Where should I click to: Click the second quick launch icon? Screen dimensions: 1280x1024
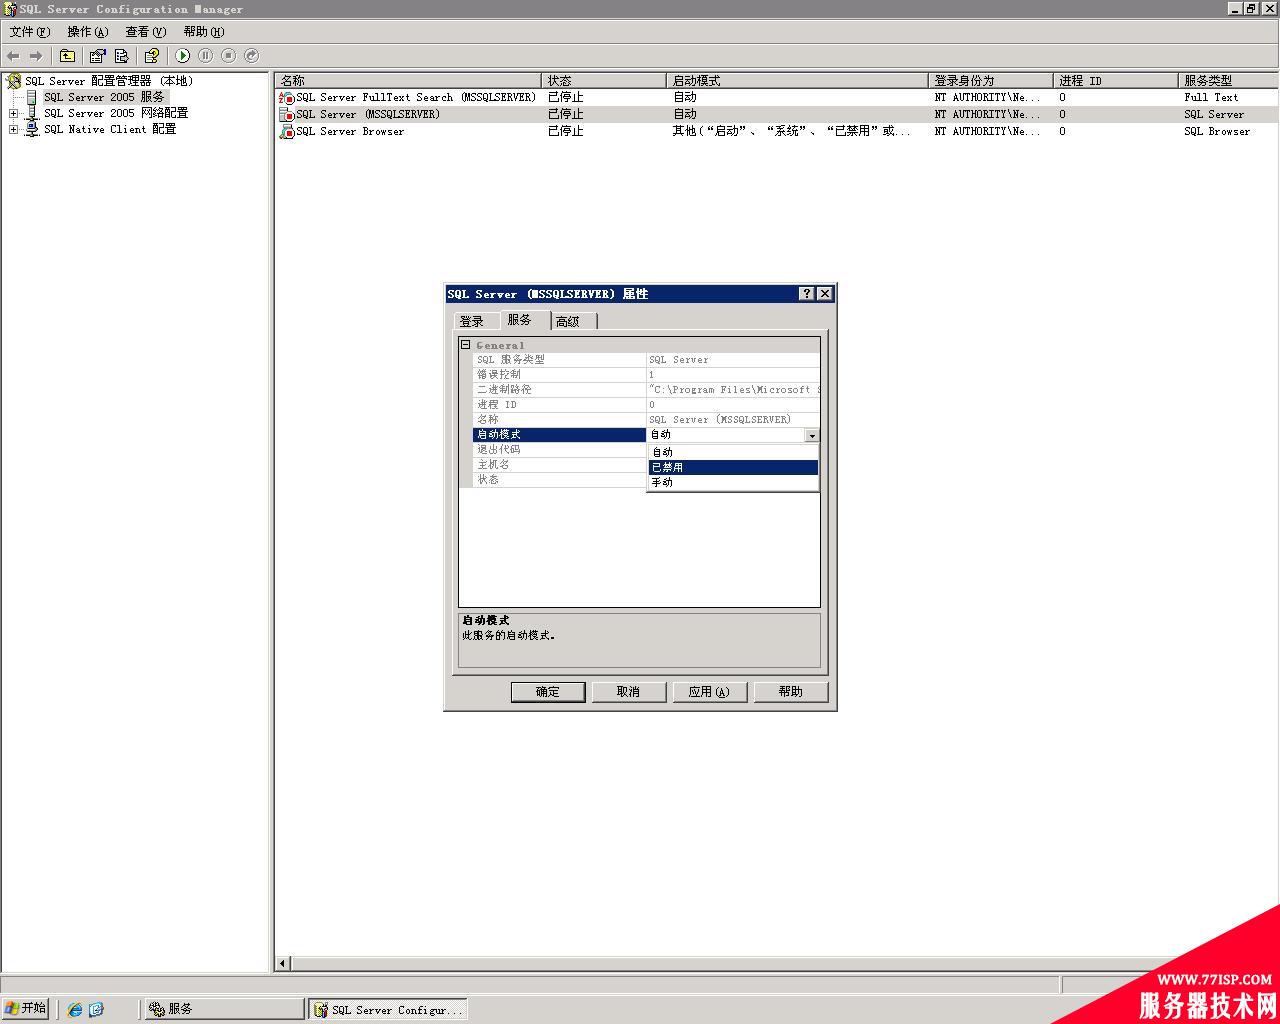(96, 1009)
